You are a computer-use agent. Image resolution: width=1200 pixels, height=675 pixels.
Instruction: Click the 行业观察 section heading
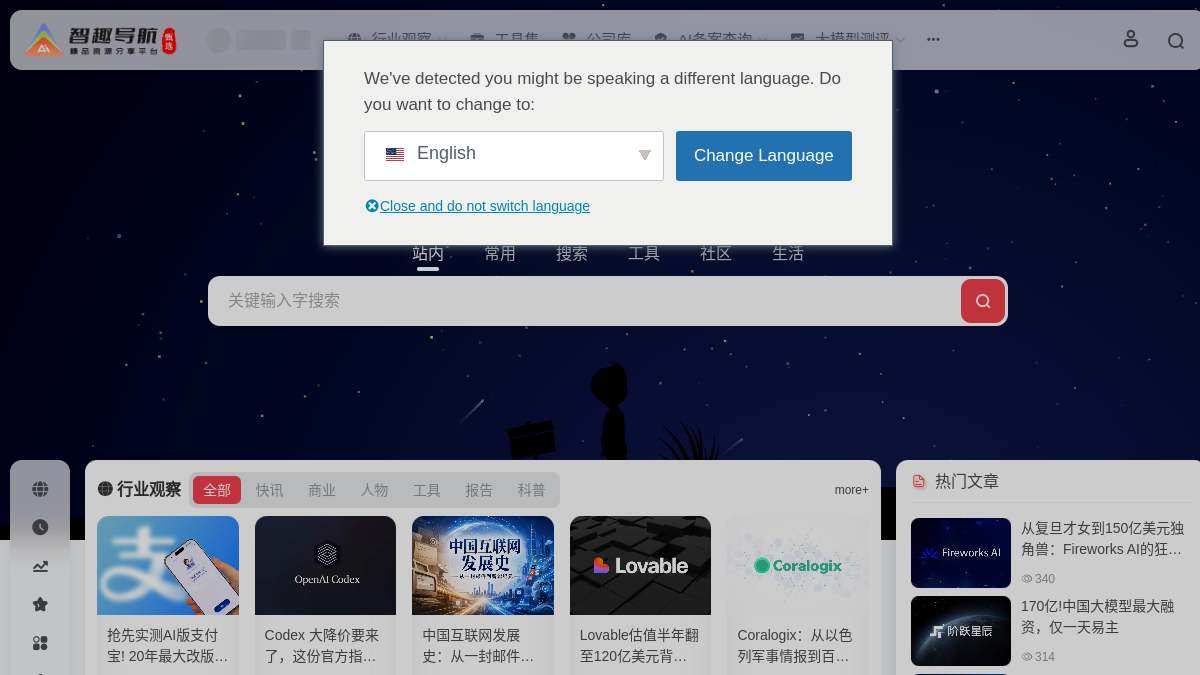tap(149, 490)
